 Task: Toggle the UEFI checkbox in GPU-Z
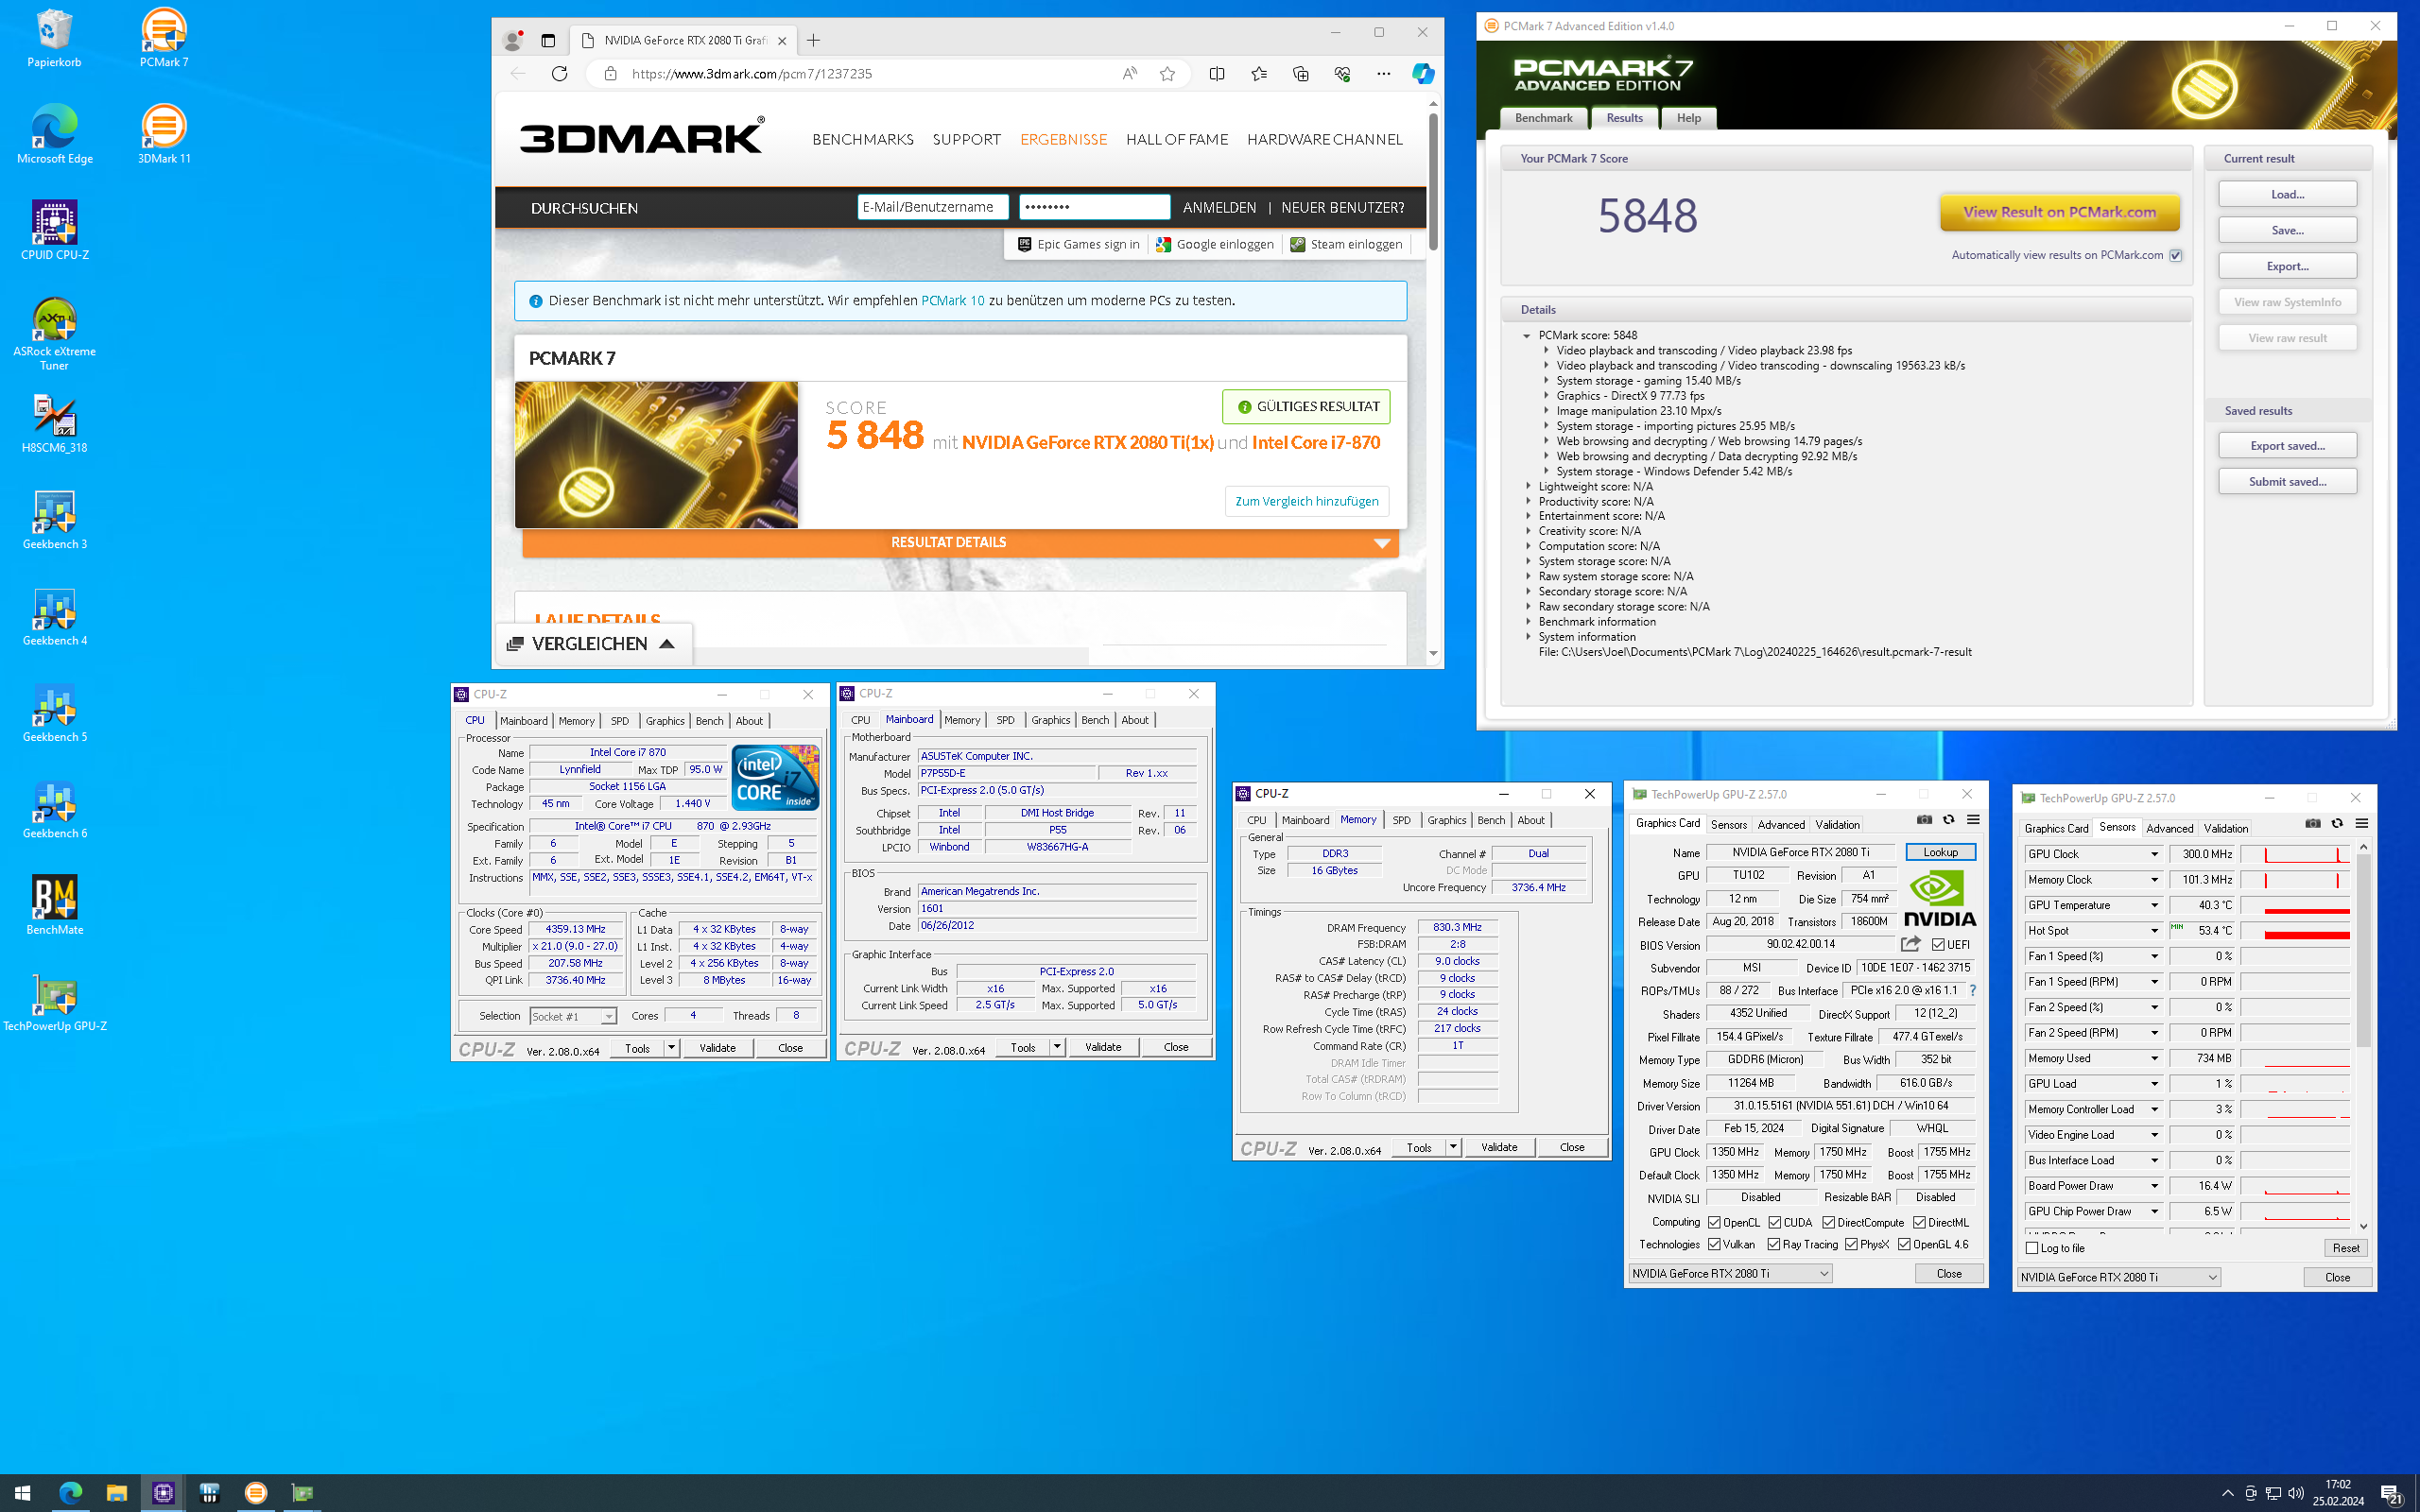click(1938, 944)
